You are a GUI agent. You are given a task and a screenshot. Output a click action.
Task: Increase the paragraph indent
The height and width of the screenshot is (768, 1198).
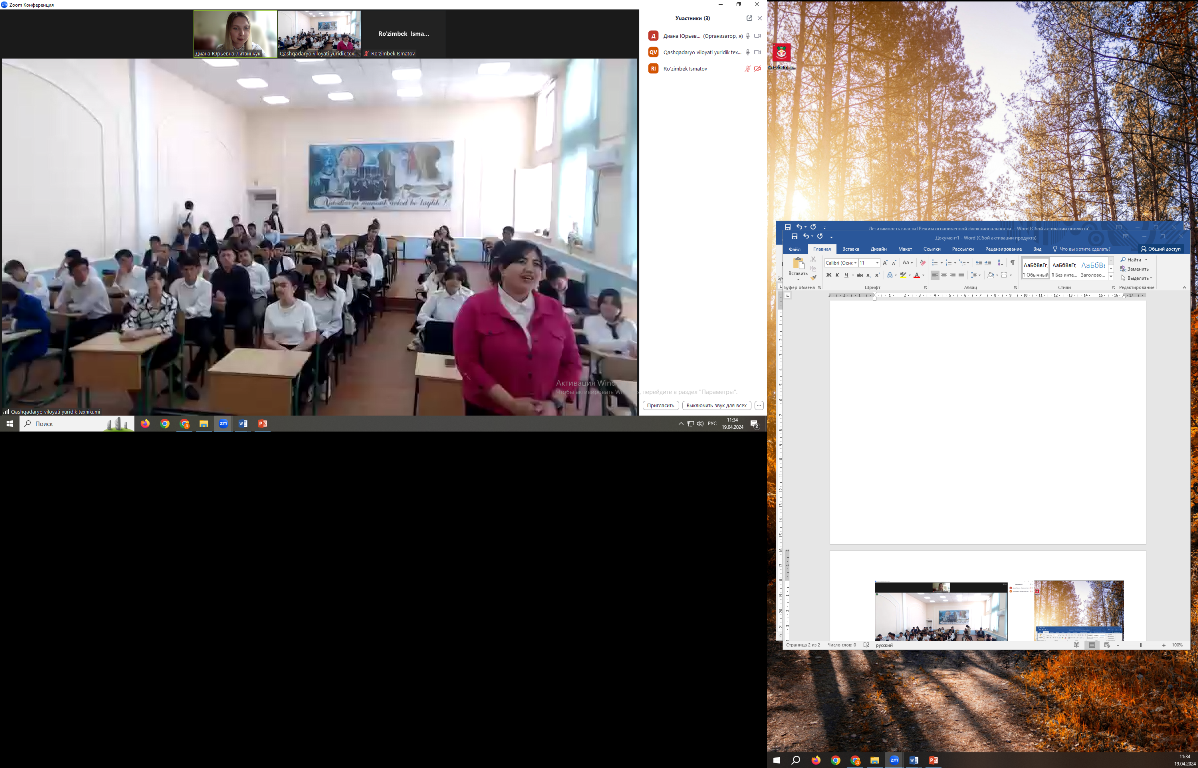[x=988, y=263]
